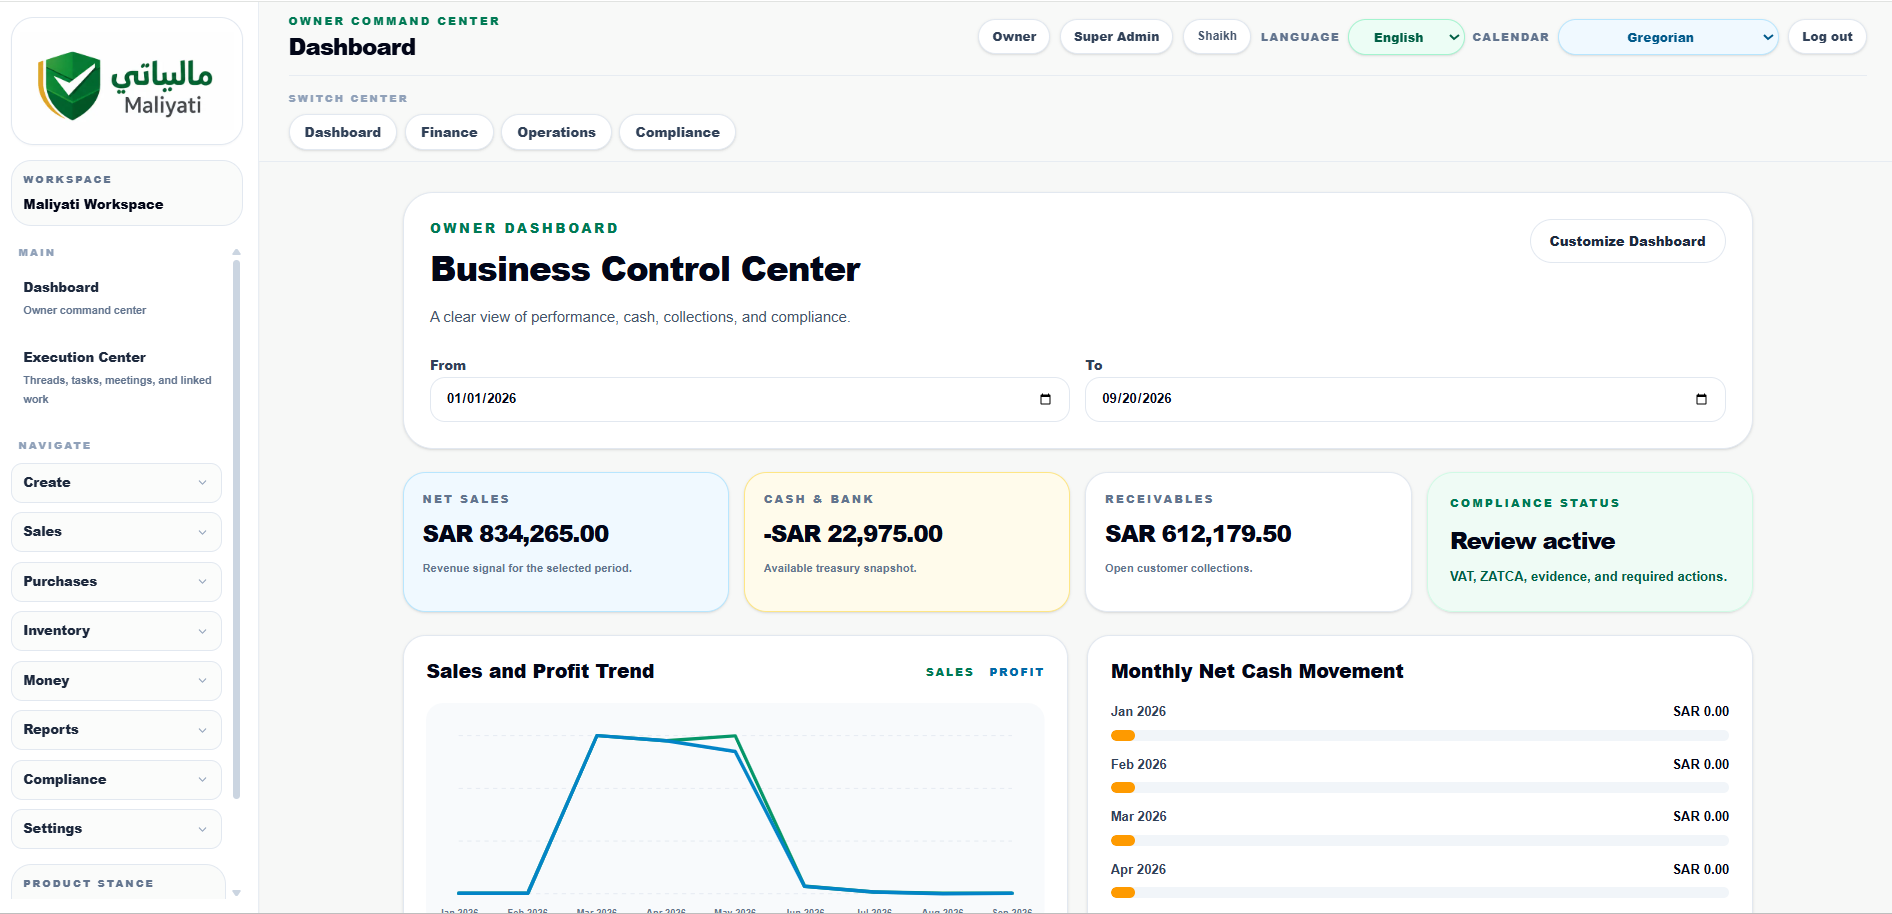Open Dashboard in the sidebar
The image size is (1892, 914).
[x=116, y=298]
